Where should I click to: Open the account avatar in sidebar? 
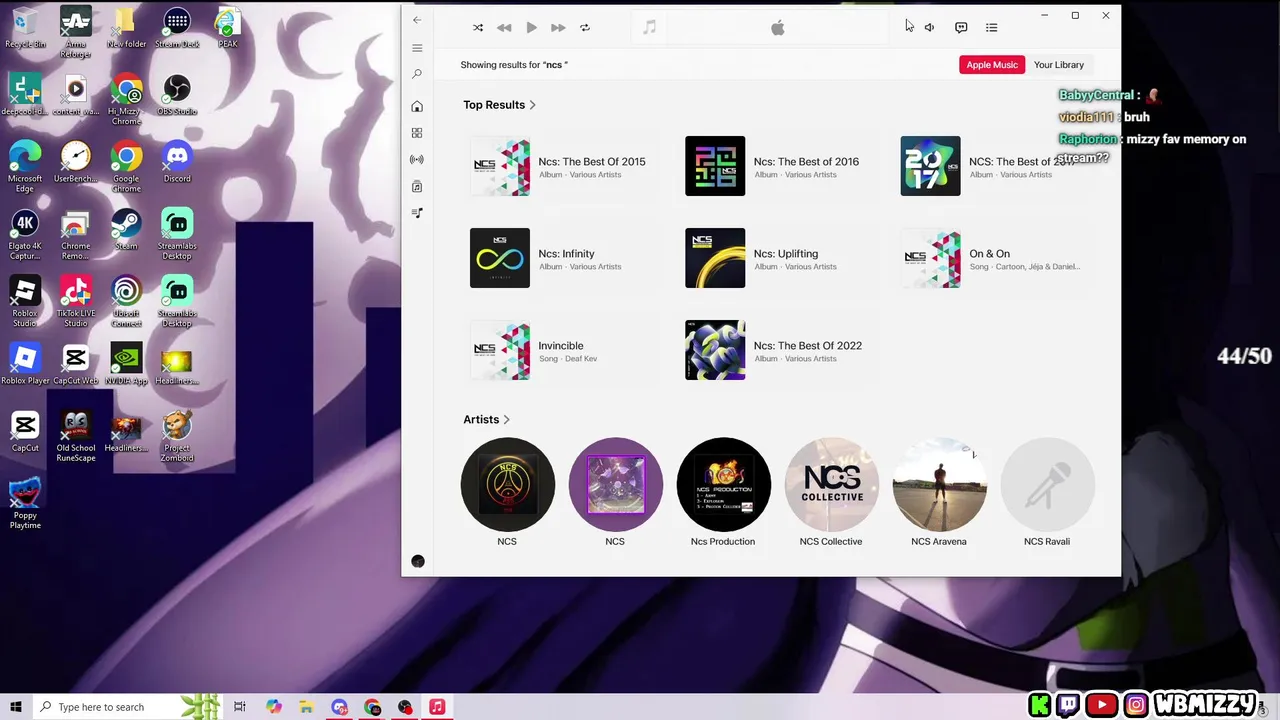coord(418,562)
